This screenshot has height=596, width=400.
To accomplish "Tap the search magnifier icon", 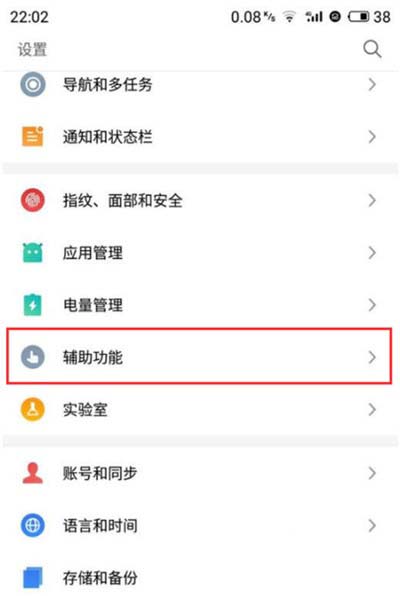I will [x=372, y=49].
